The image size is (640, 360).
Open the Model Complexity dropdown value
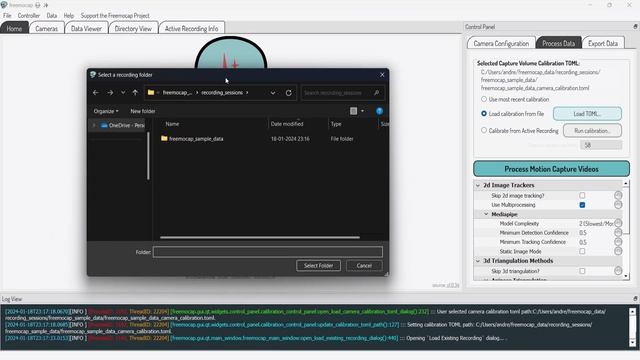596,224
